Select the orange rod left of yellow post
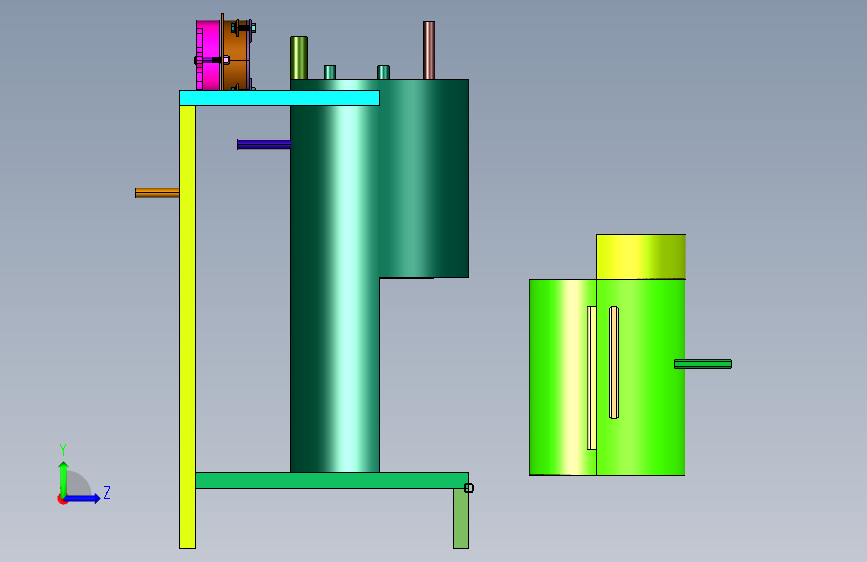The image size is (867, 562). click(157, 192)
